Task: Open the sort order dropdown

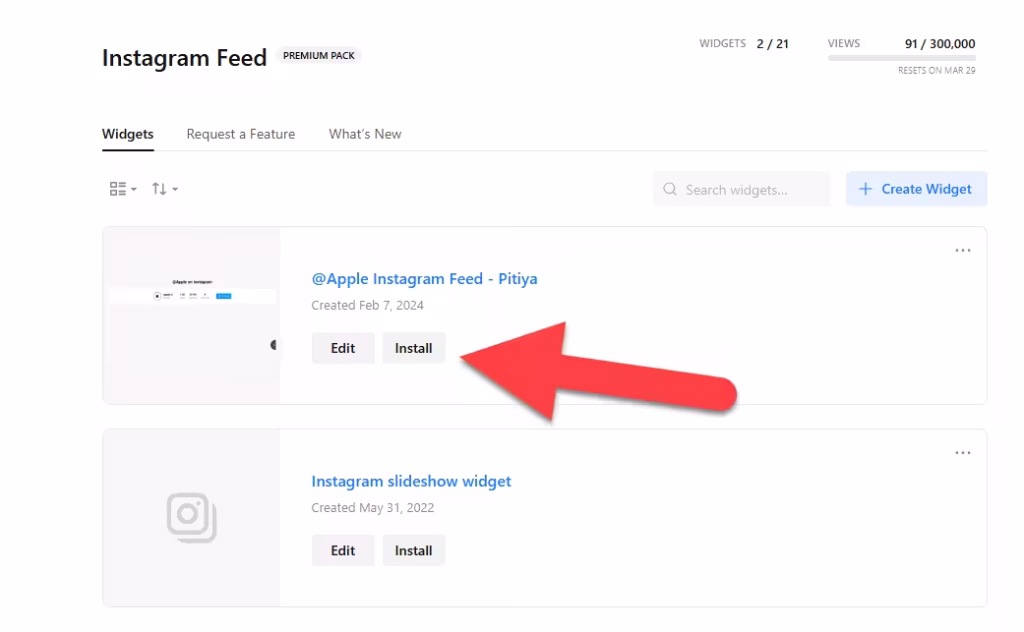Action: click(165, 189)
